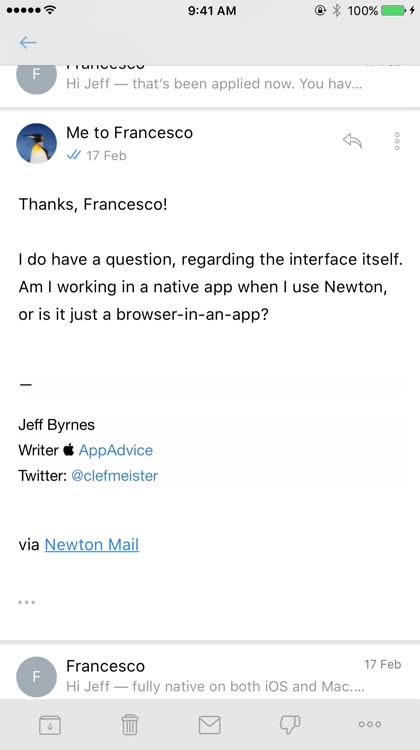Tap the Me to Francesco sender header

point(129,132)
